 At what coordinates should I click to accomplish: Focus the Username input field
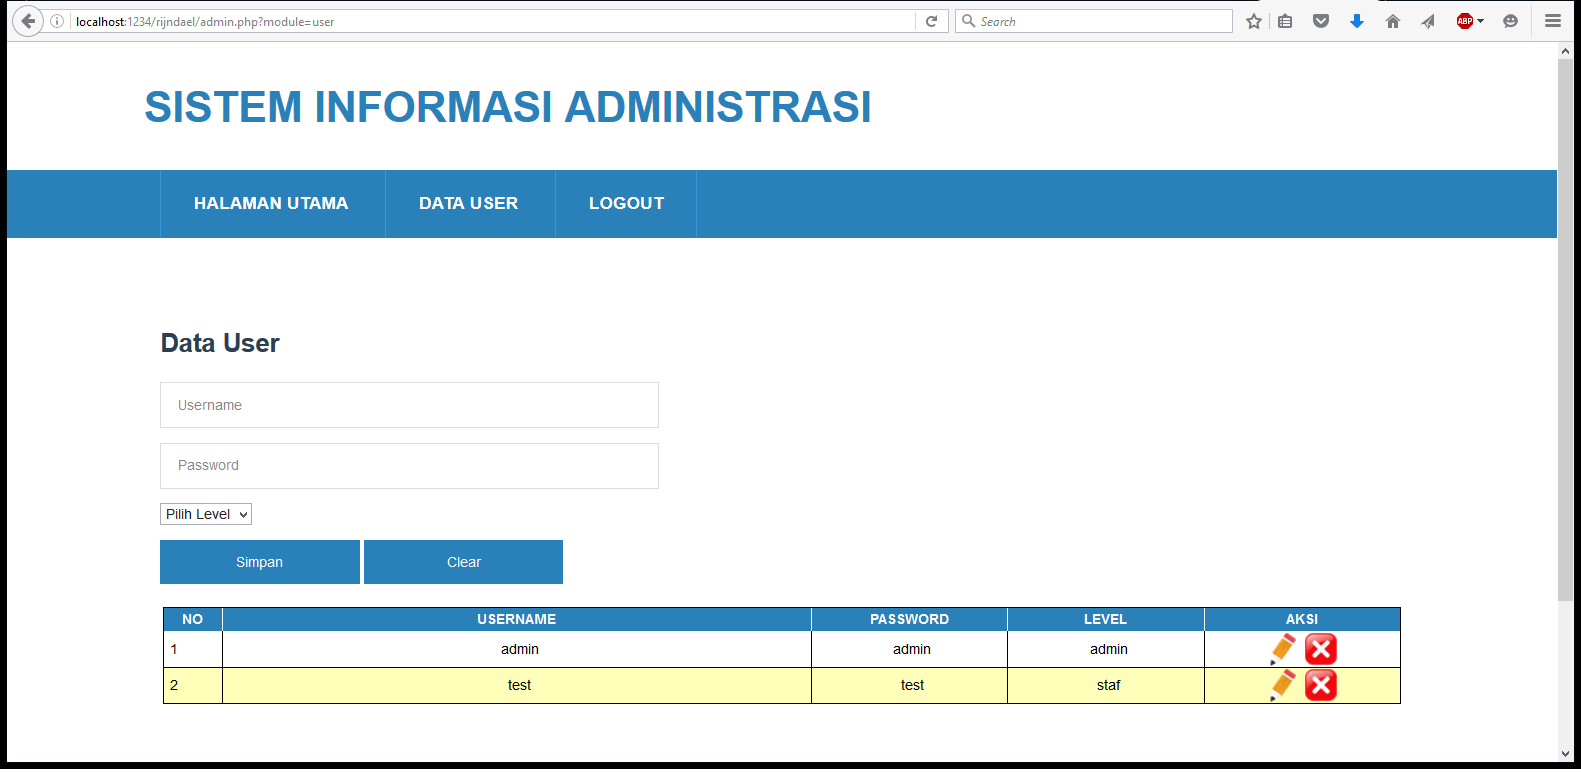coord(409,405)
